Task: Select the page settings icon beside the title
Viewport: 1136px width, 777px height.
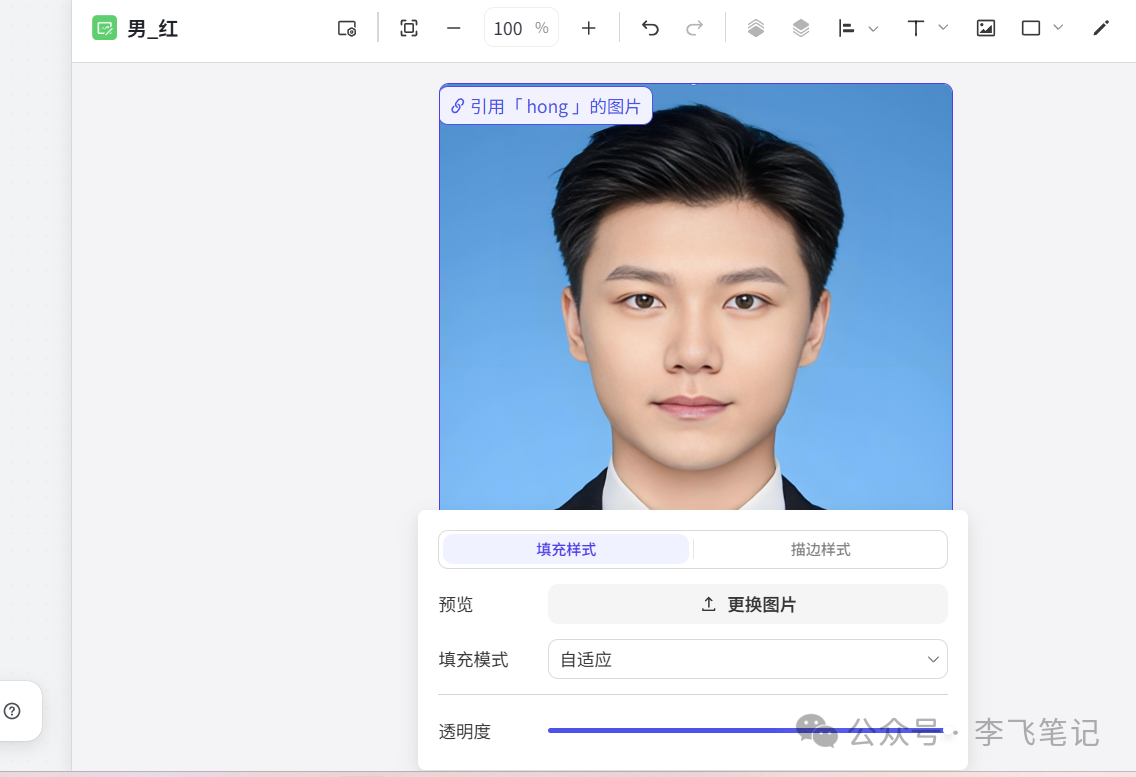Action: point(346,28)
